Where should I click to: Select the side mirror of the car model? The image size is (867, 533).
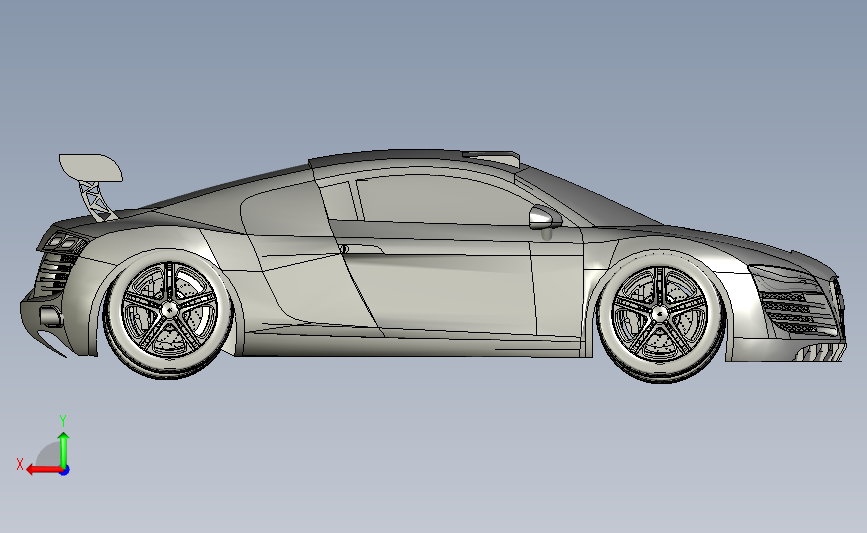point(545,217)
